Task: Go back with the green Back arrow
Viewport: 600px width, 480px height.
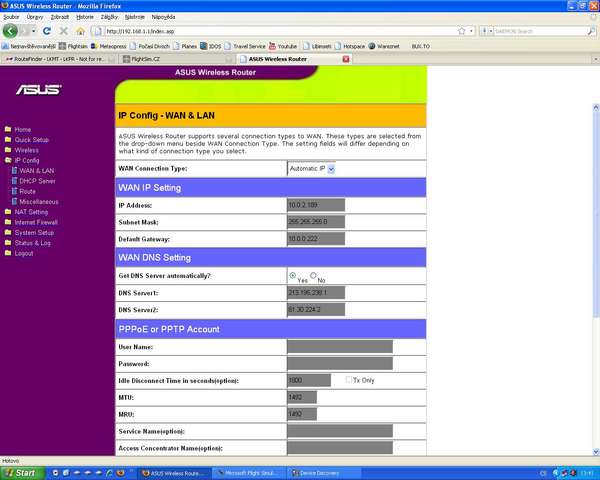Action: click(10, 31)
